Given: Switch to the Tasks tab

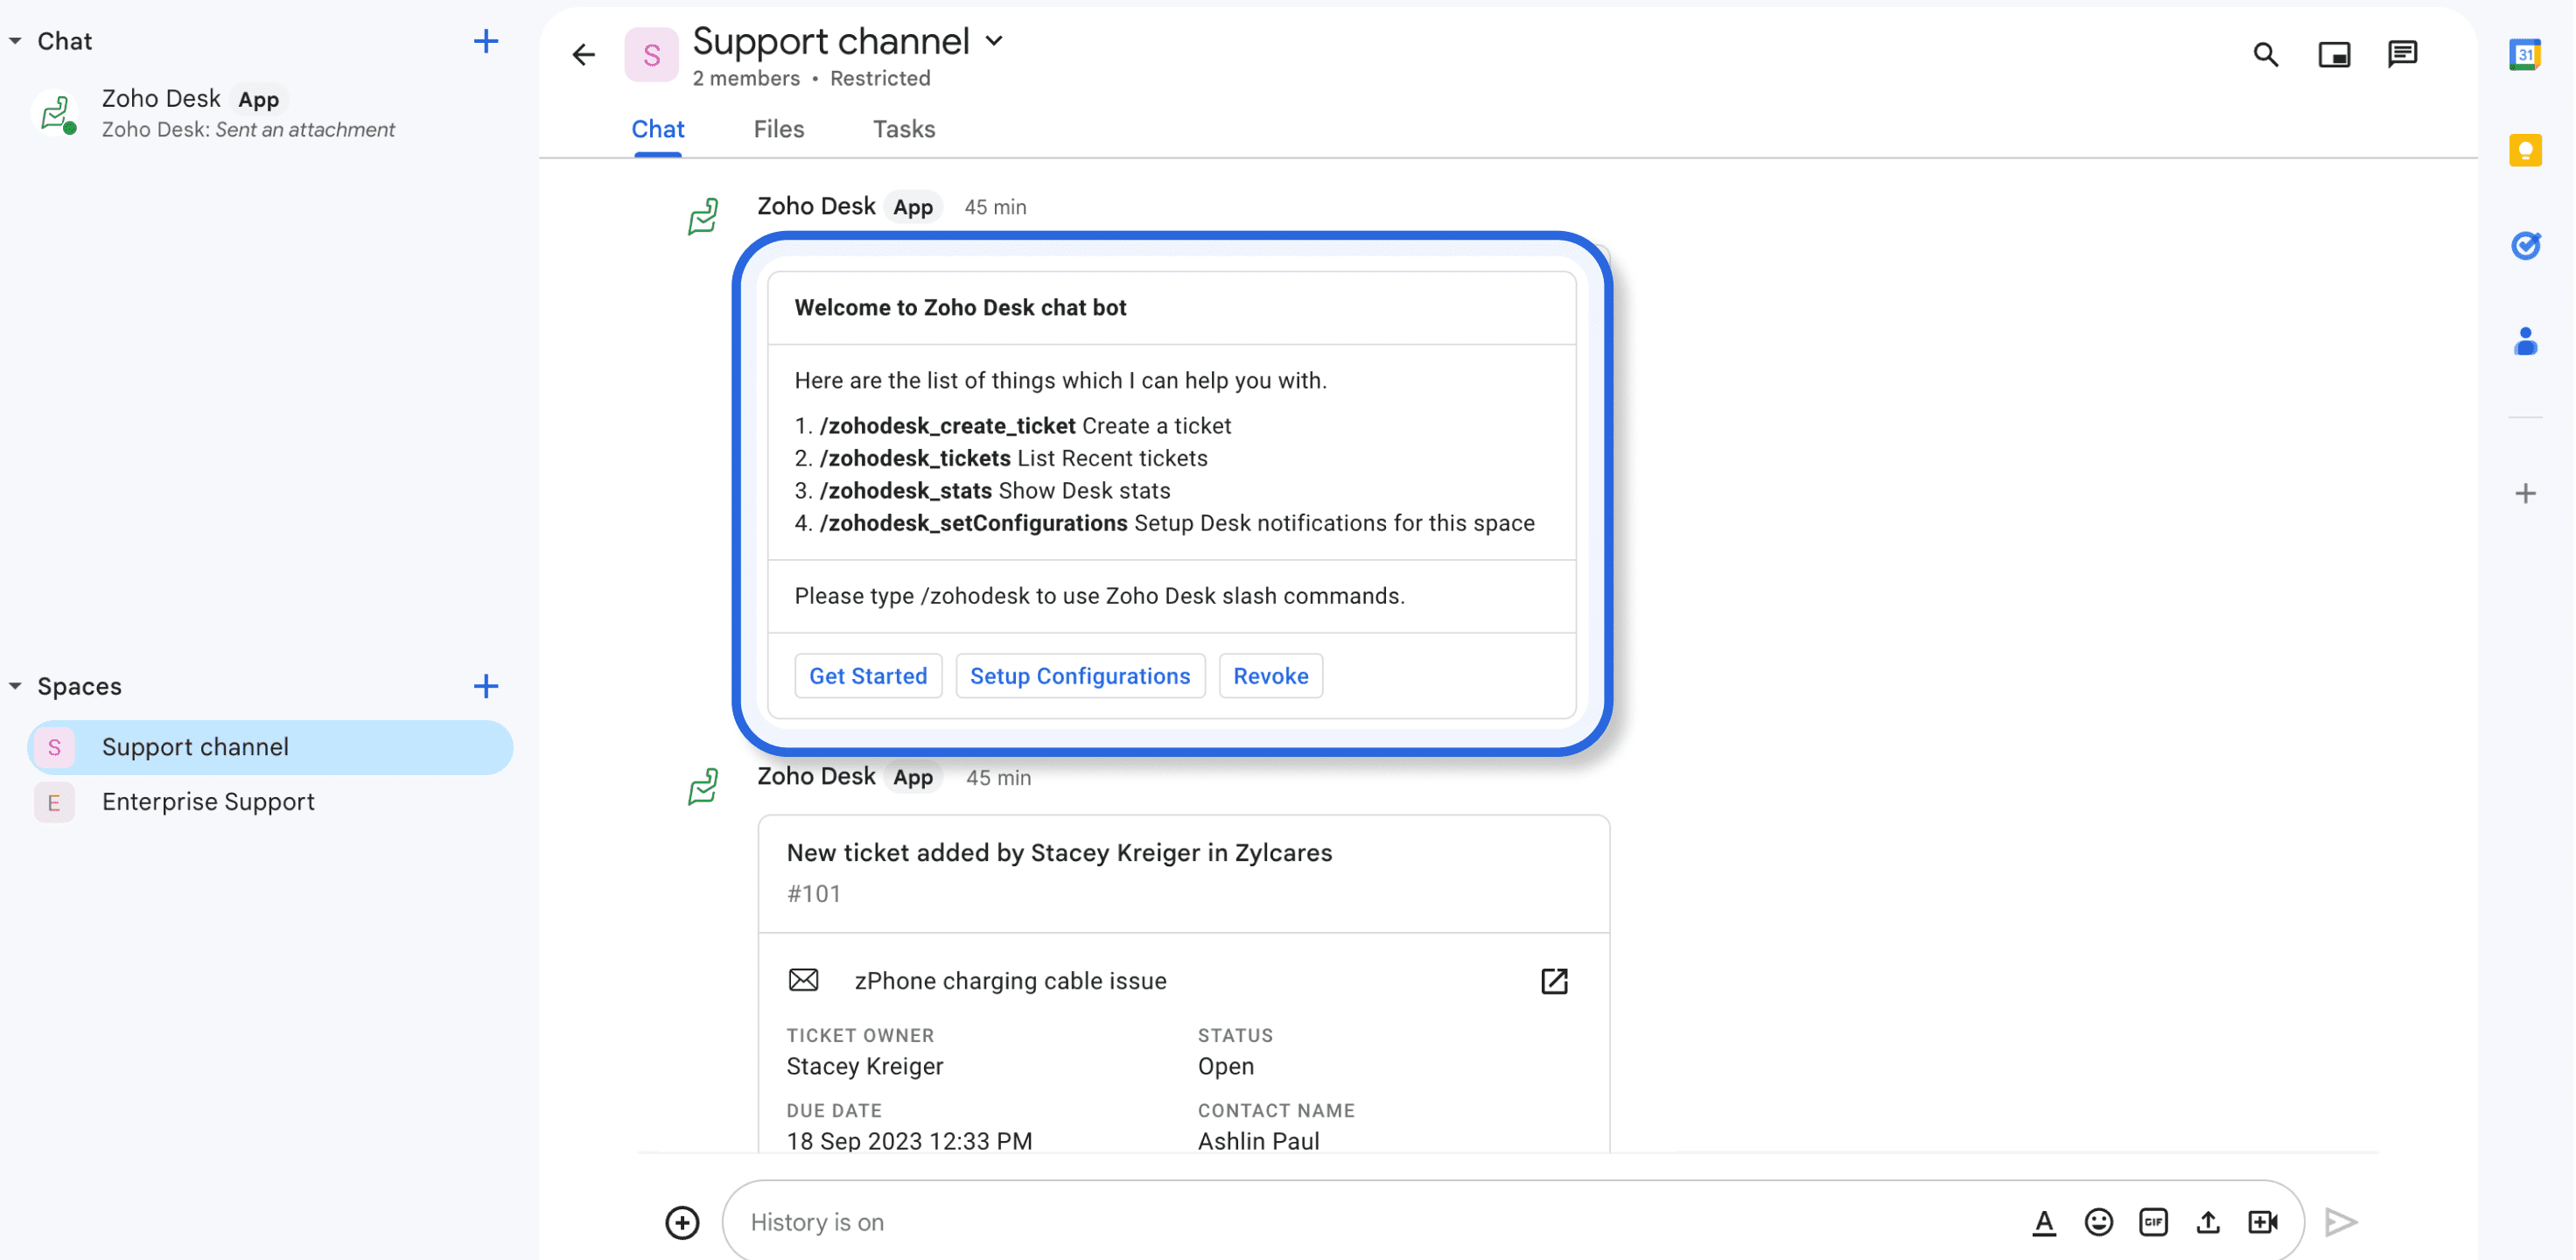Looking at the screenshot, I should pos(903,129).
